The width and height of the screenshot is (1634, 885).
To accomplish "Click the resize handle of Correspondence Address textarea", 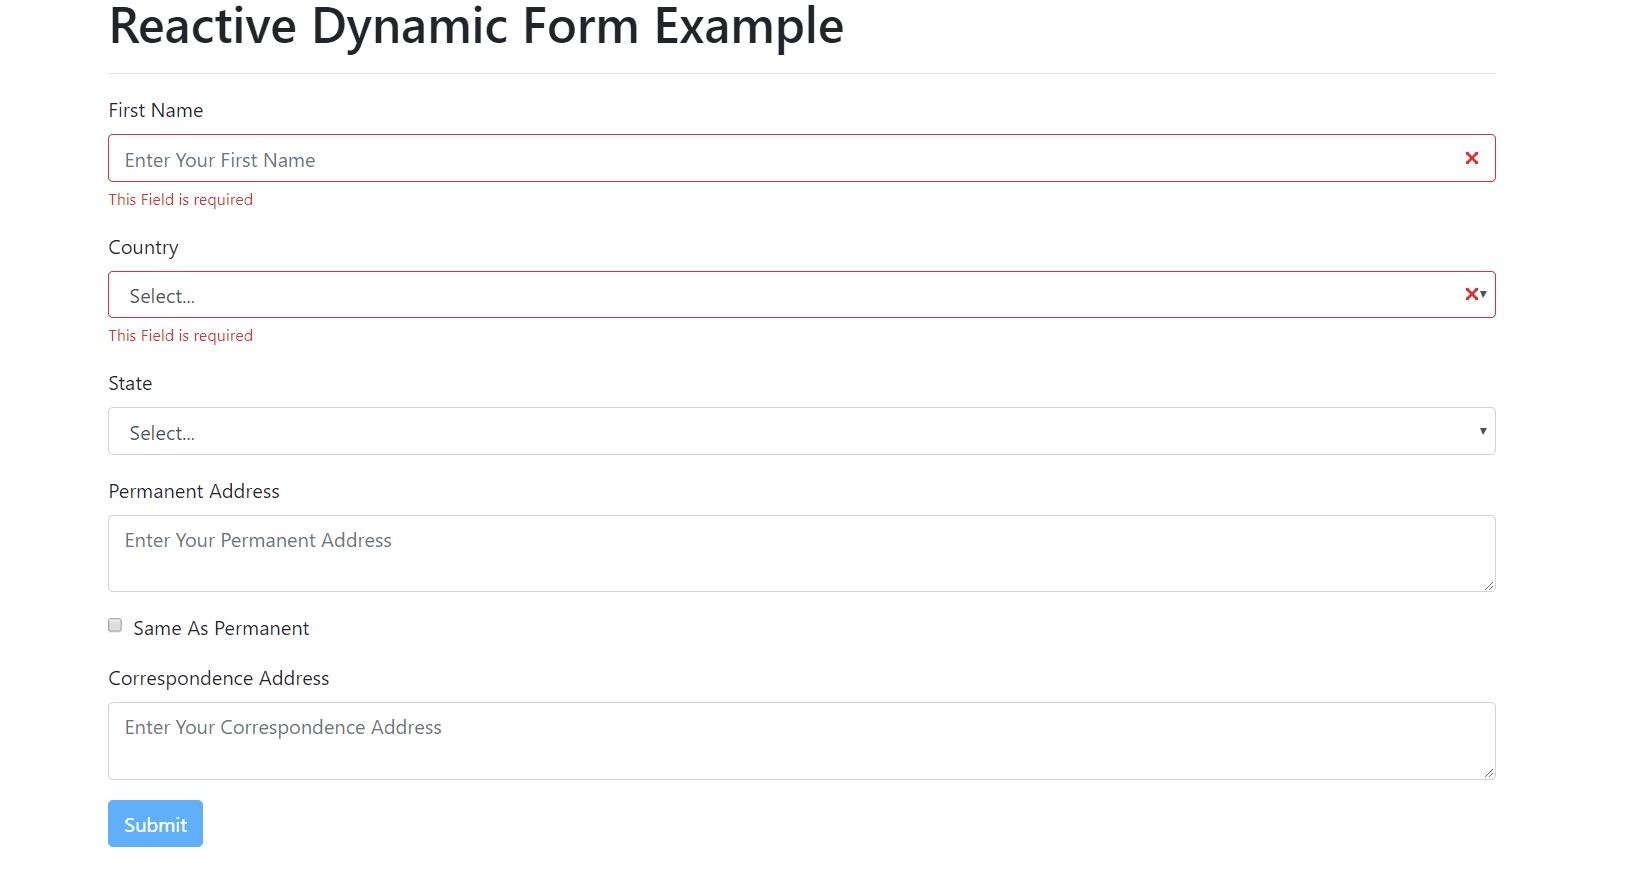I will [x=1489, y=772].
